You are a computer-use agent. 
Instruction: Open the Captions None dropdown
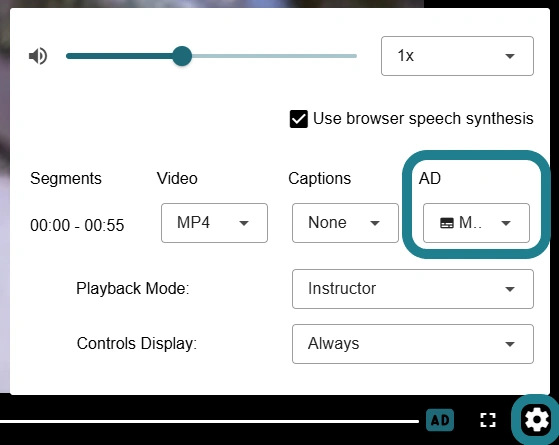tap(345, 223)
